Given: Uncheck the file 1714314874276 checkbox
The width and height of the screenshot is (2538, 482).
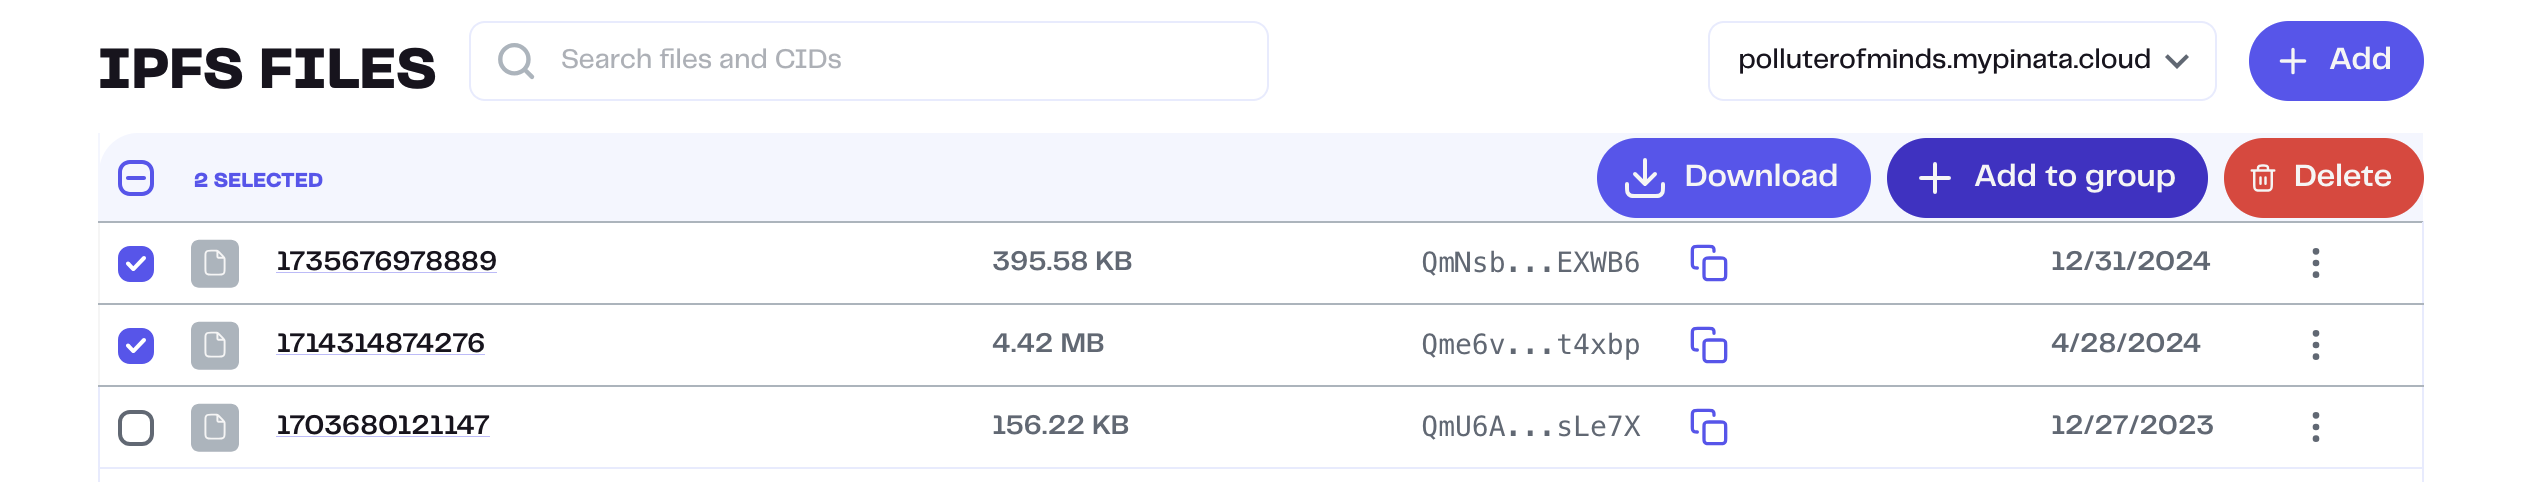Looking at the screenshot, I should tap(136, 346).
